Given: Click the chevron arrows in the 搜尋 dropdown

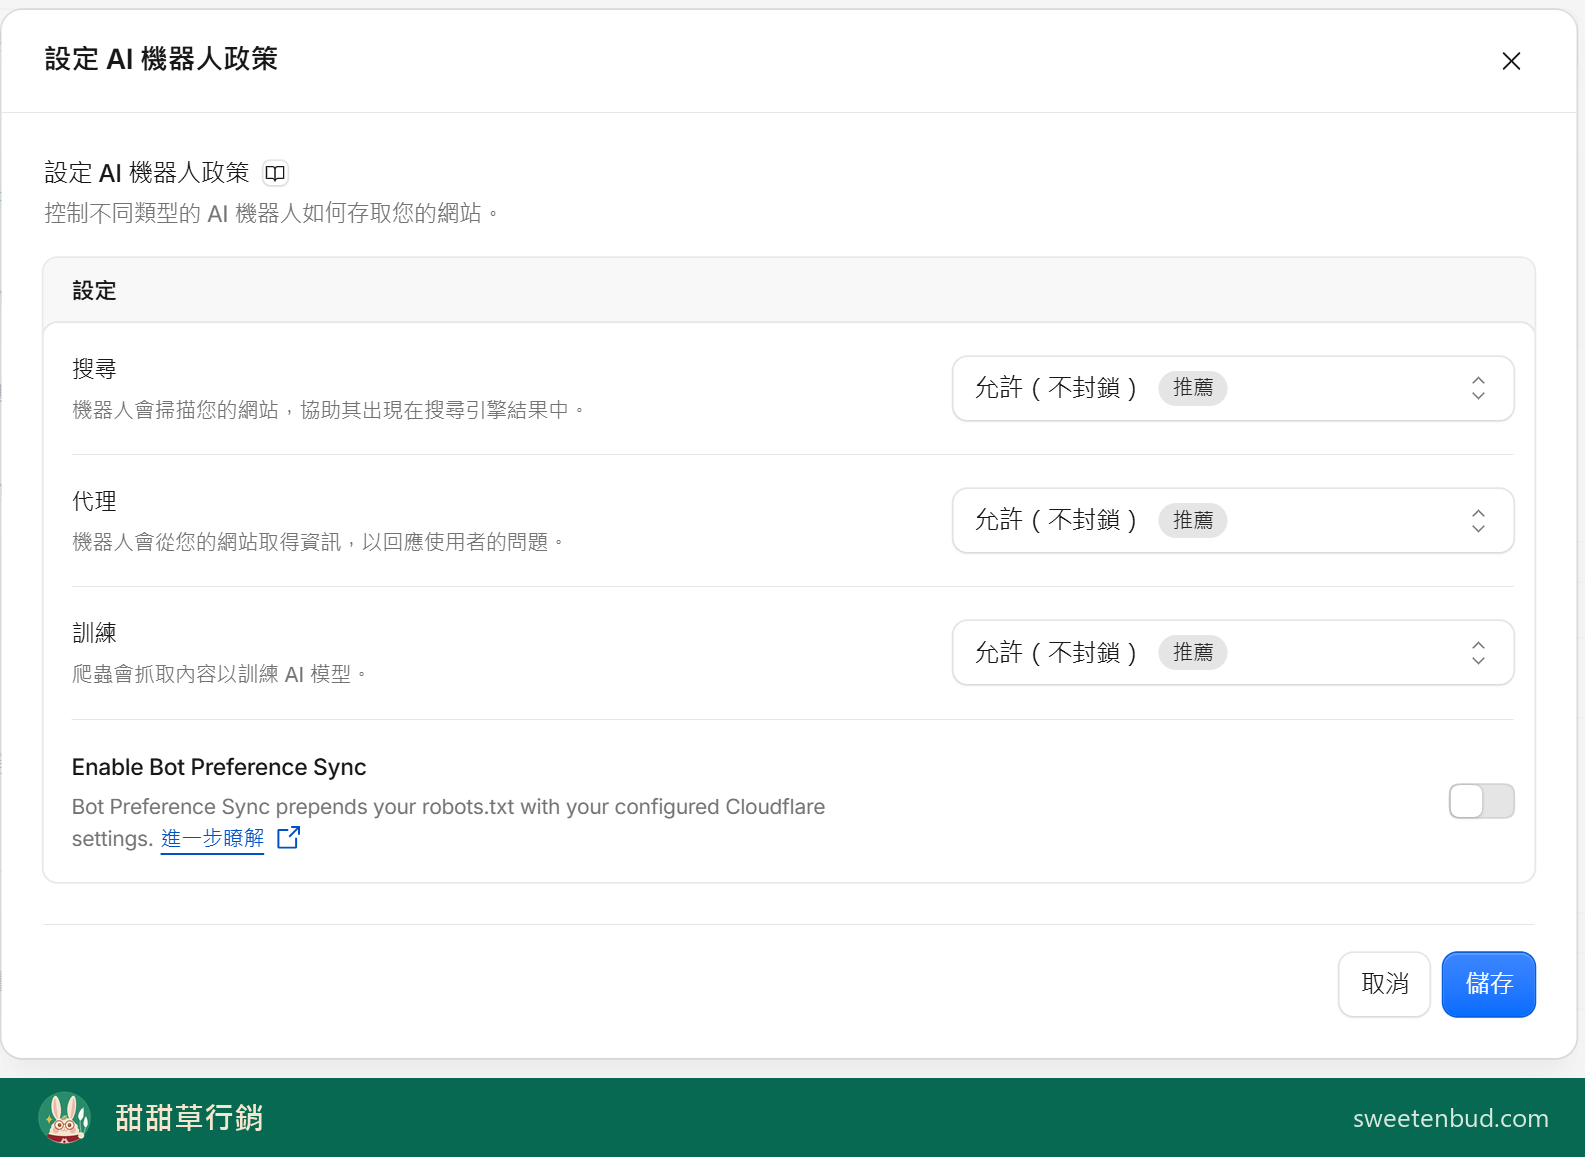Looking at the screenshot, I should click(x=1478, y=388).
